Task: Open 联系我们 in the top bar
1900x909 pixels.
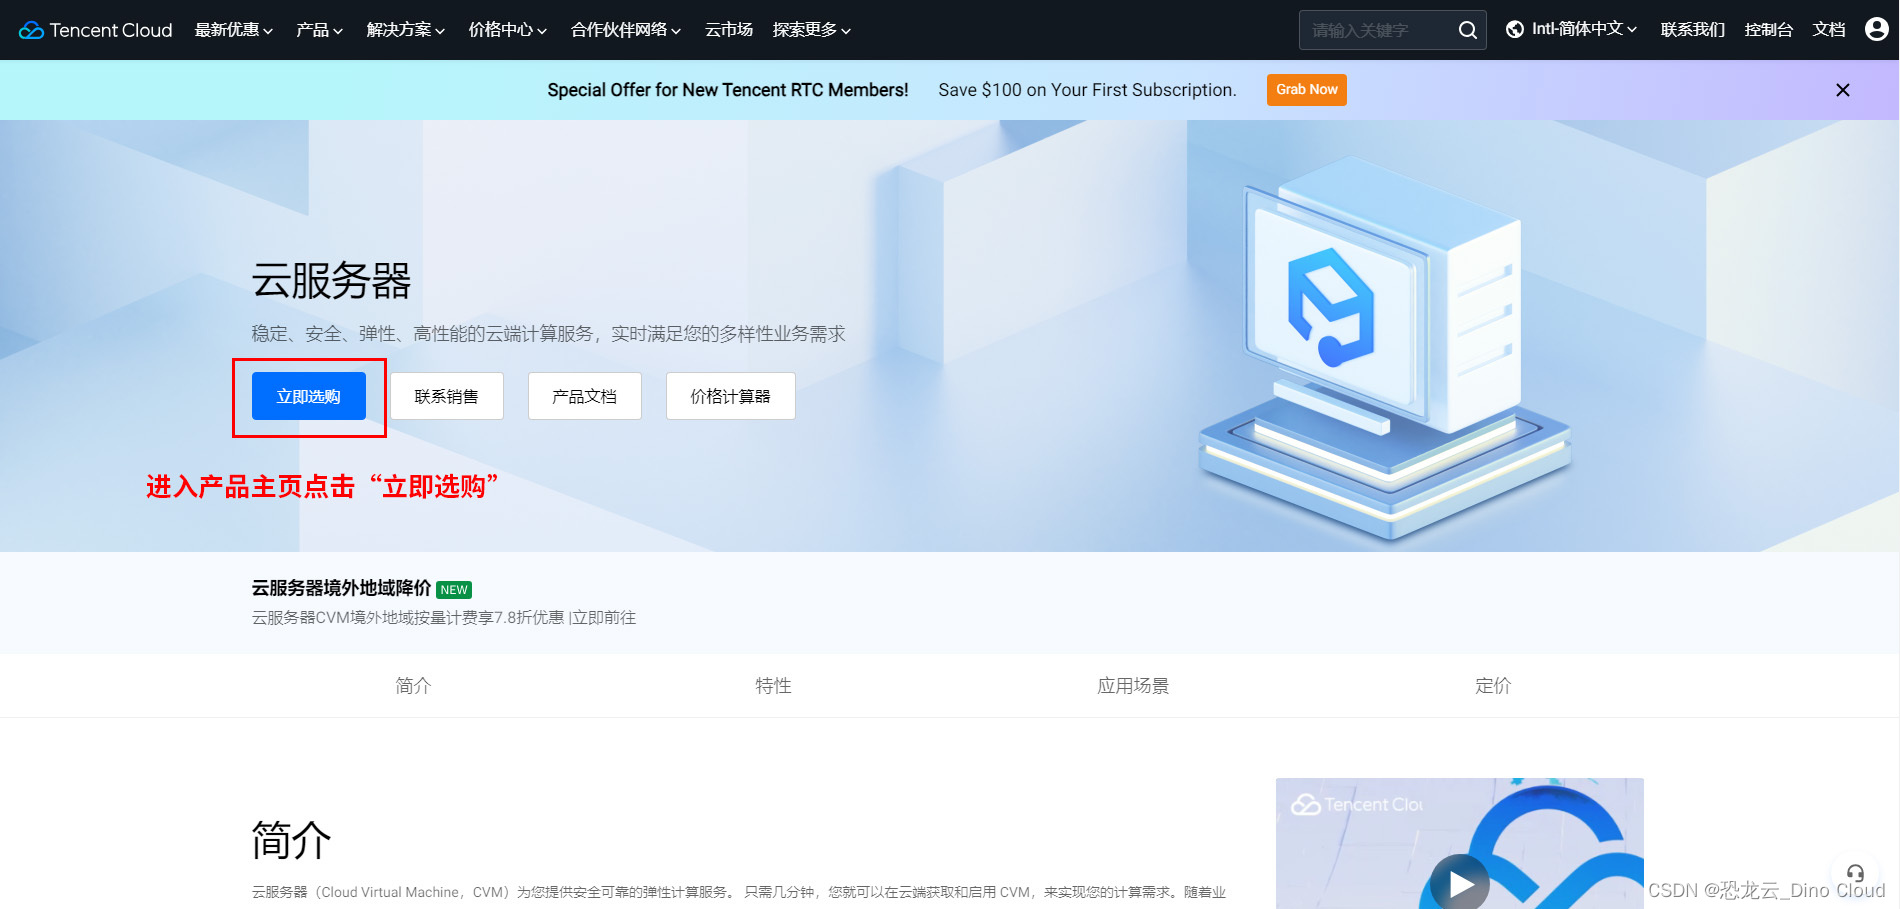Action: tap(1693, 30)
